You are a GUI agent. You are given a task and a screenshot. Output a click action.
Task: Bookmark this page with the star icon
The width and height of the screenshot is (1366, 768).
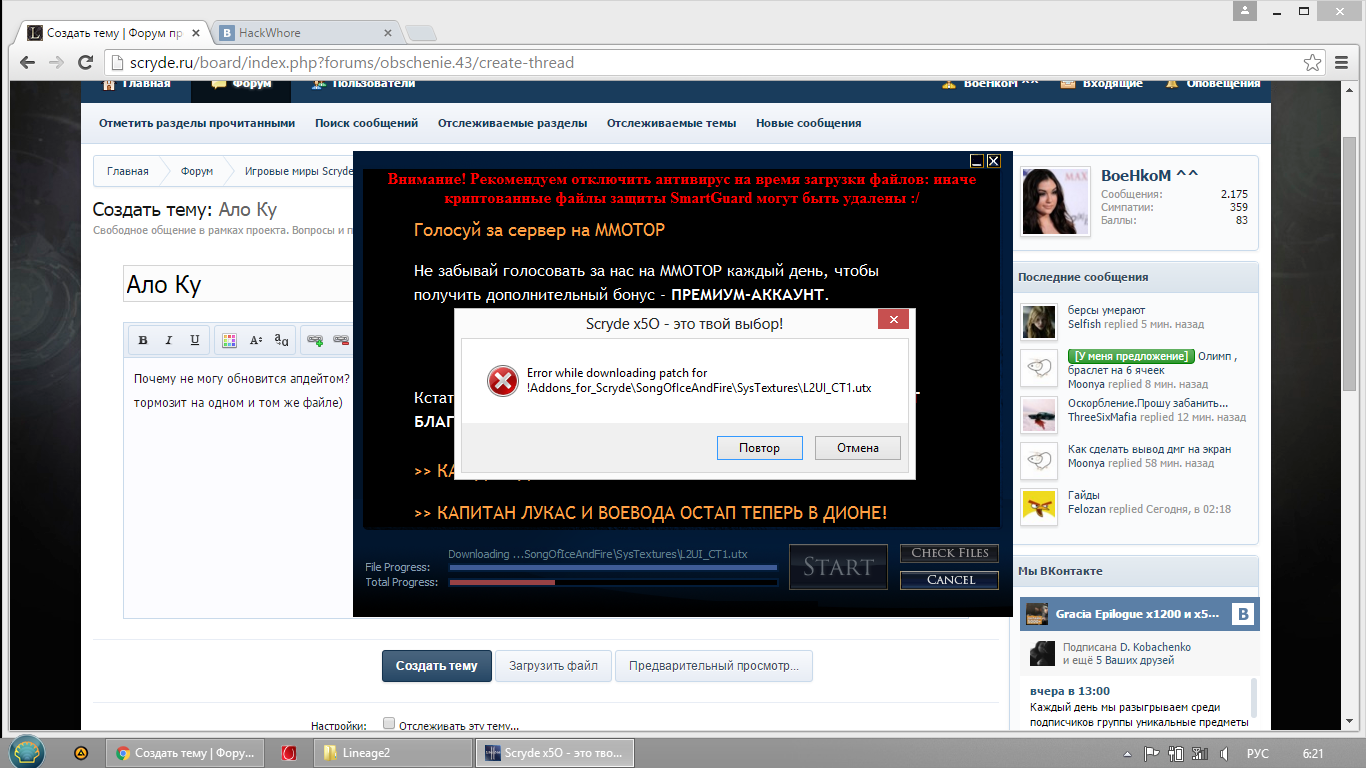tap(1313, 63)
